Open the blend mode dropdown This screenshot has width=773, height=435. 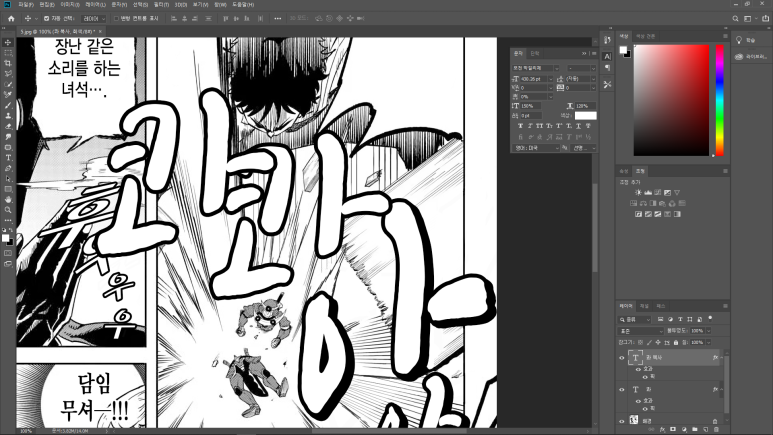coord(641,331)
